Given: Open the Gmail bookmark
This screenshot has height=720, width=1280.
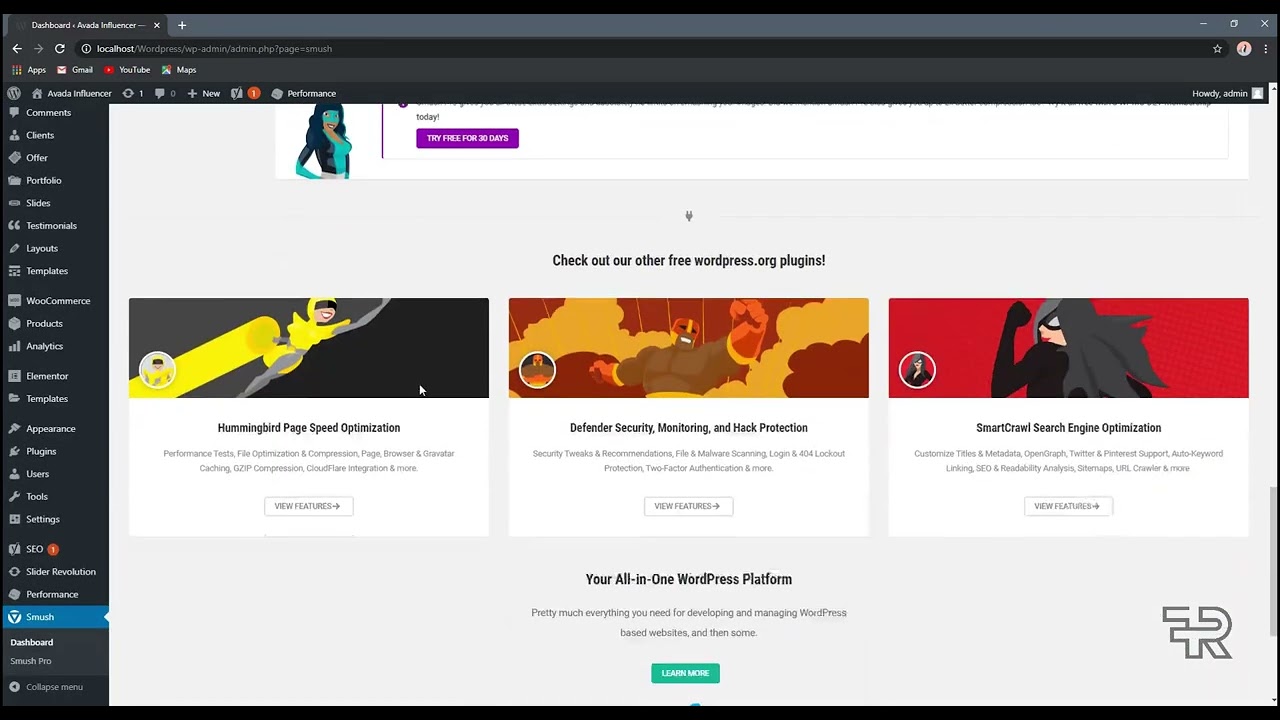Looking at the screenshot, I should [x=75, y=70].
